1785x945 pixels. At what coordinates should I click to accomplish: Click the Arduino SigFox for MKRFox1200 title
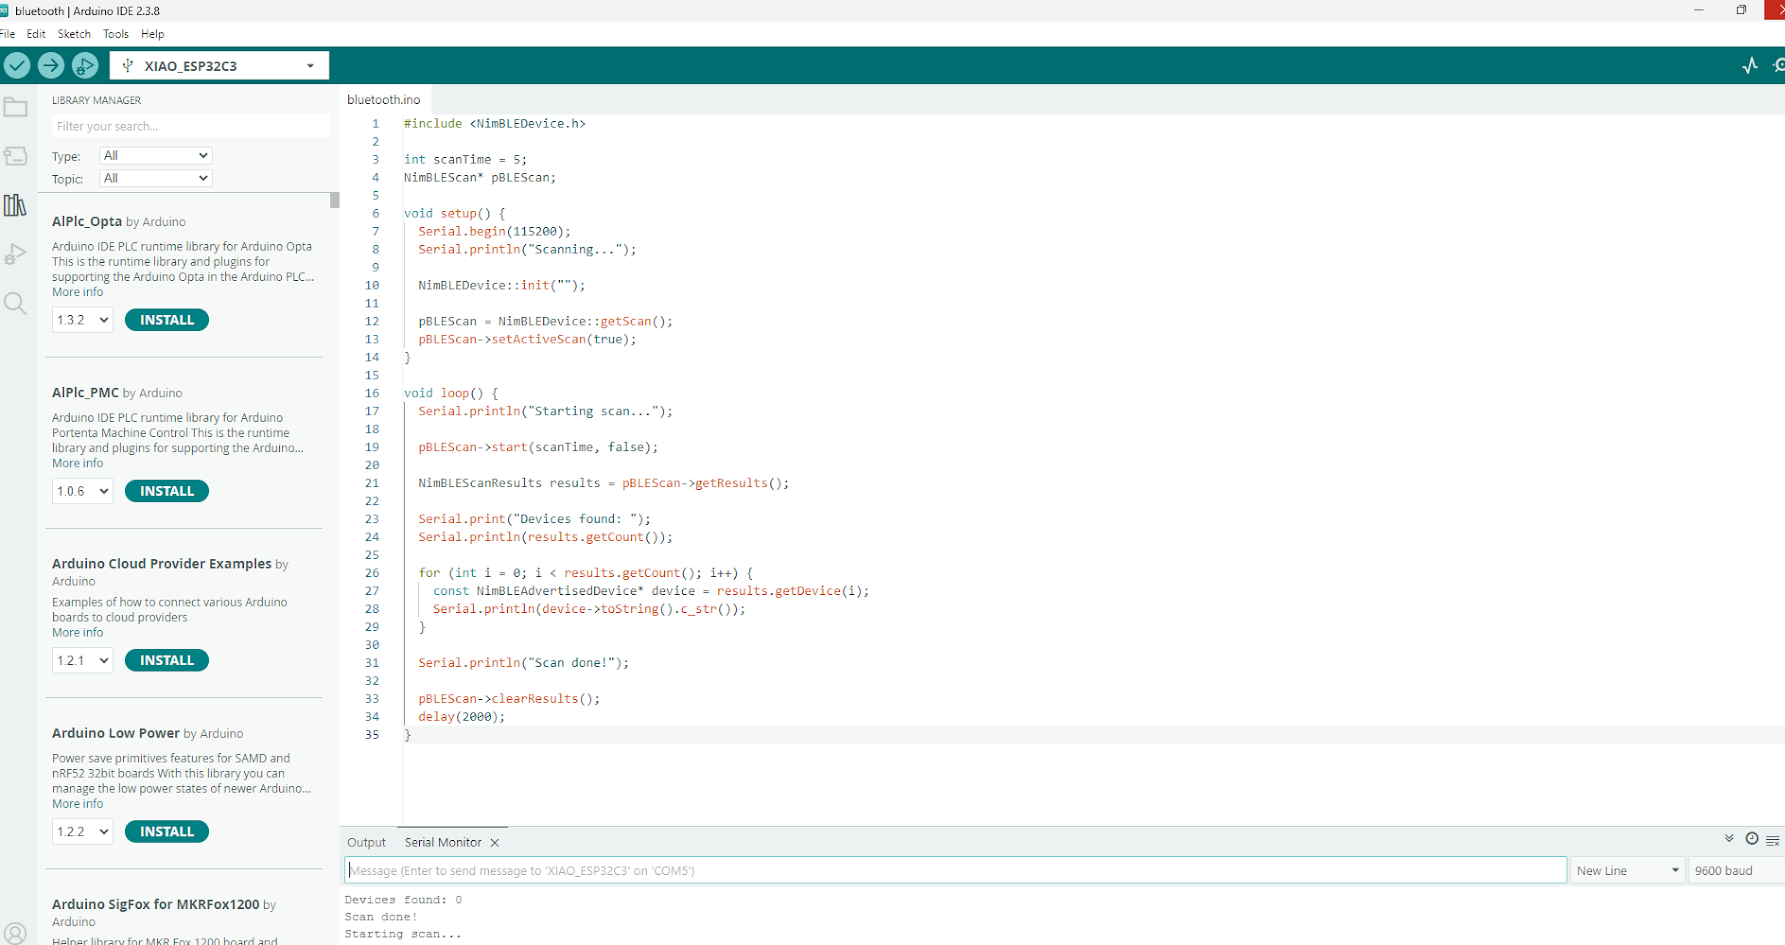pos(156,904)
